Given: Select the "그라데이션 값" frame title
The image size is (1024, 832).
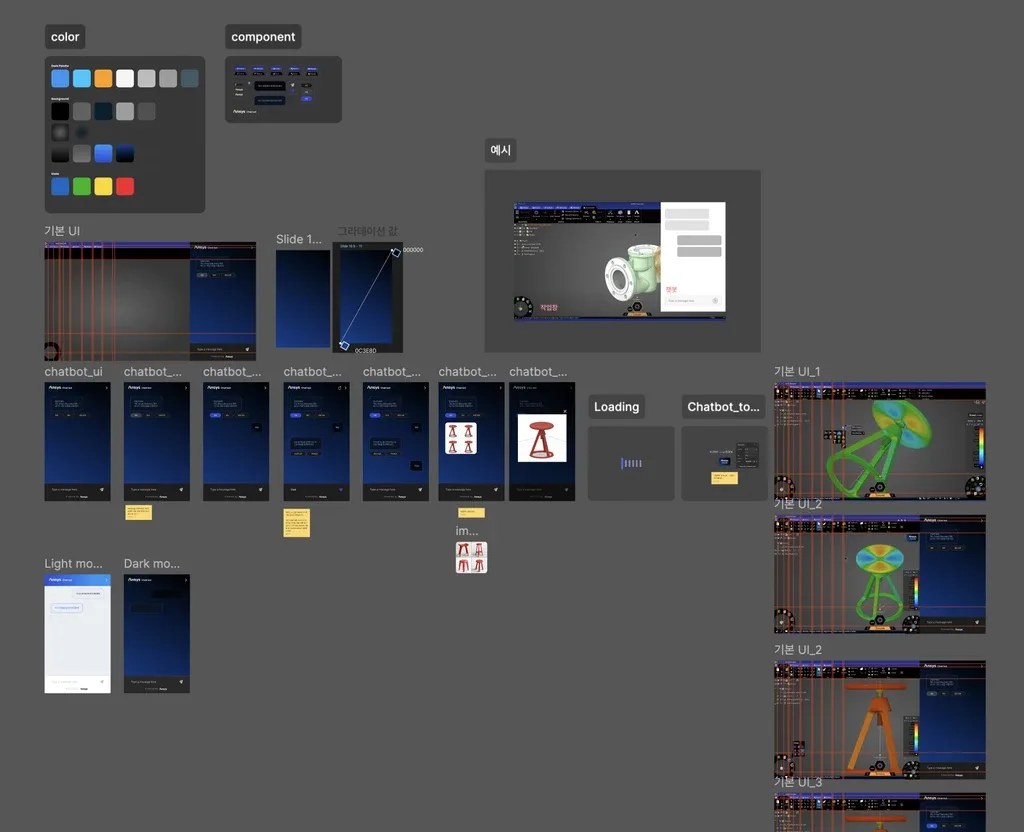Looking at the screenshot, I should point(368,231).
